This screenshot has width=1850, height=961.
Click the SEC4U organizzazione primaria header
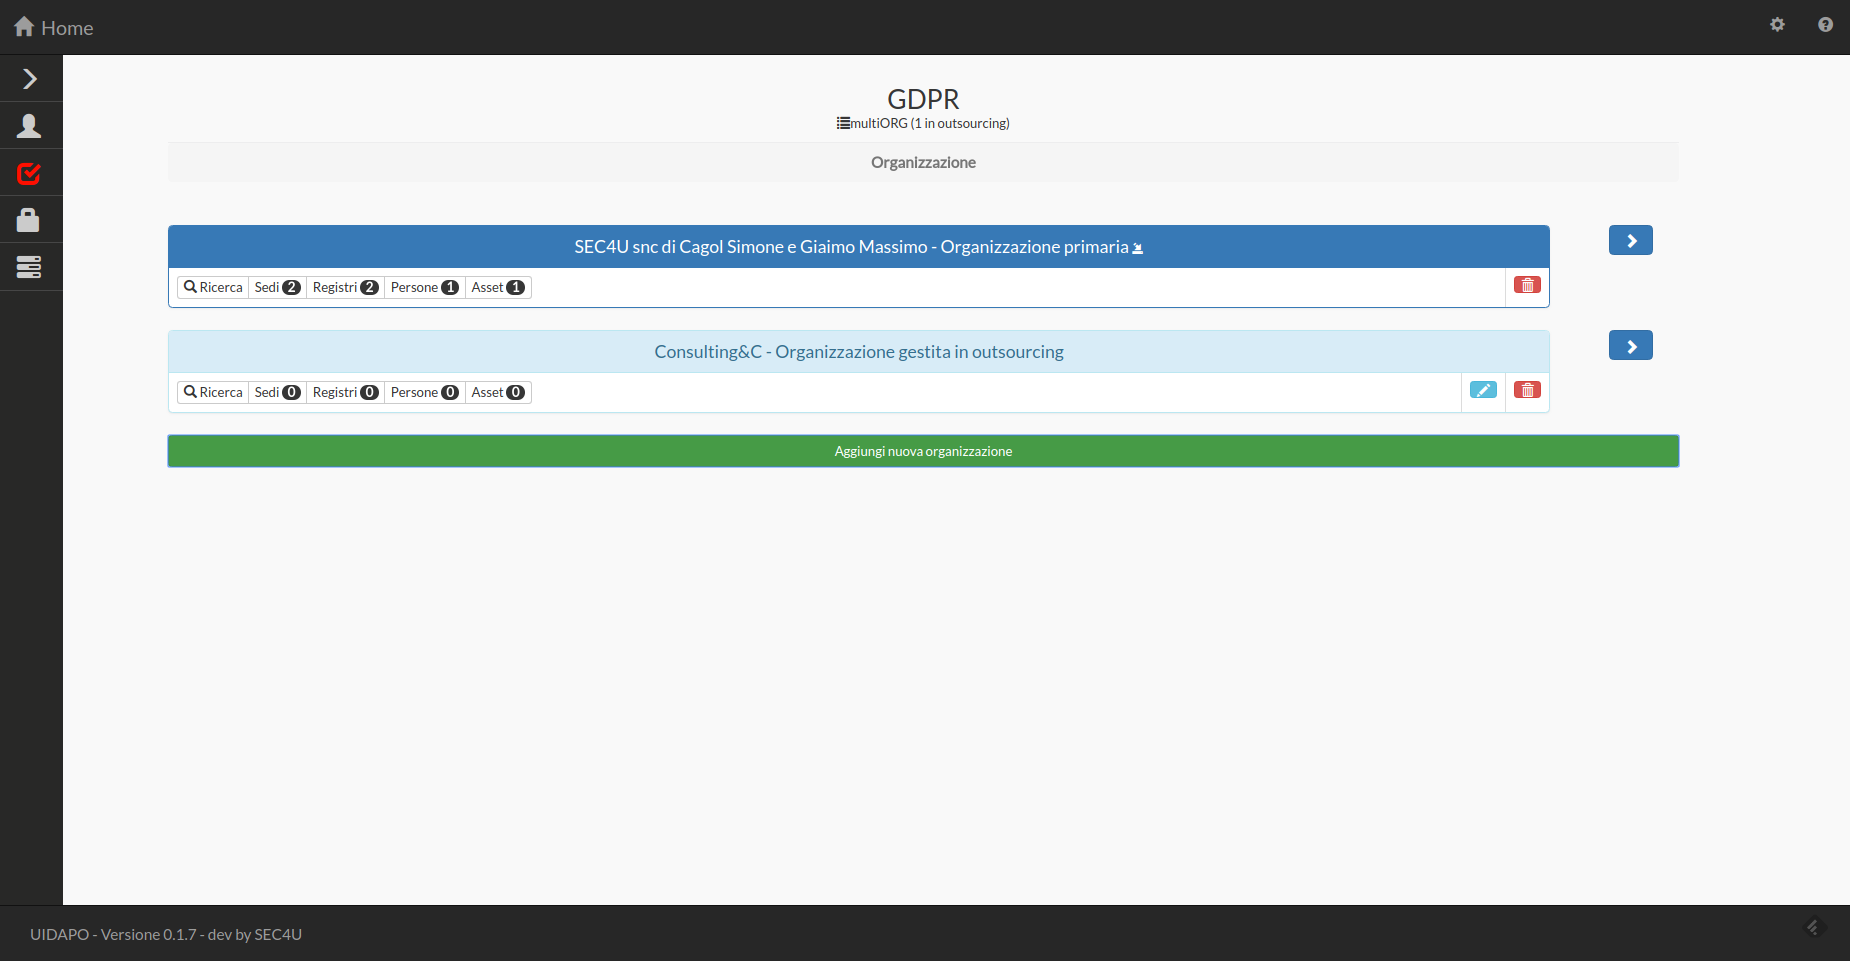click(859, 247)
